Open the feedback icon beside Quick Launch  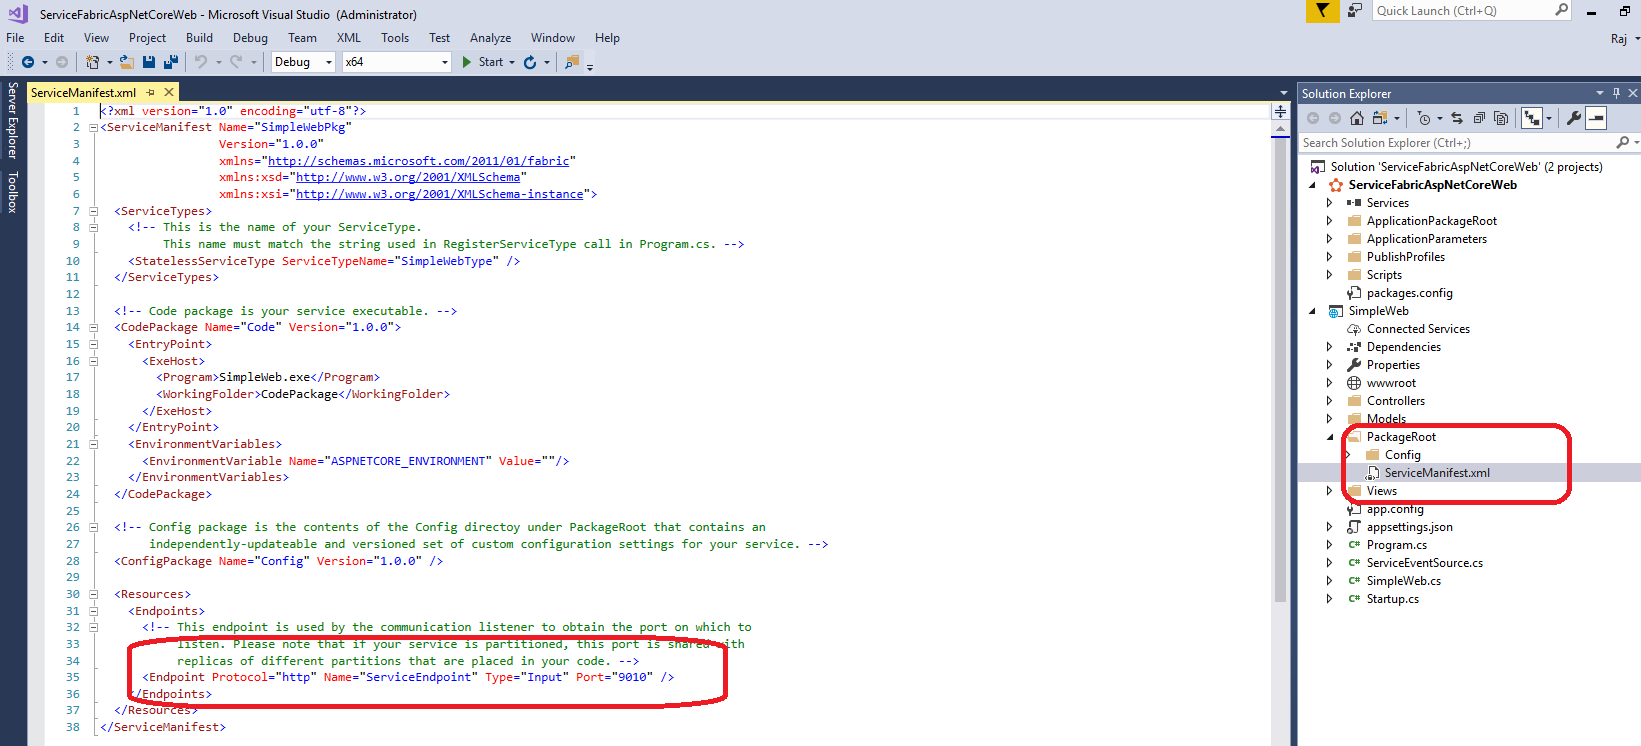click(1355, 10)
